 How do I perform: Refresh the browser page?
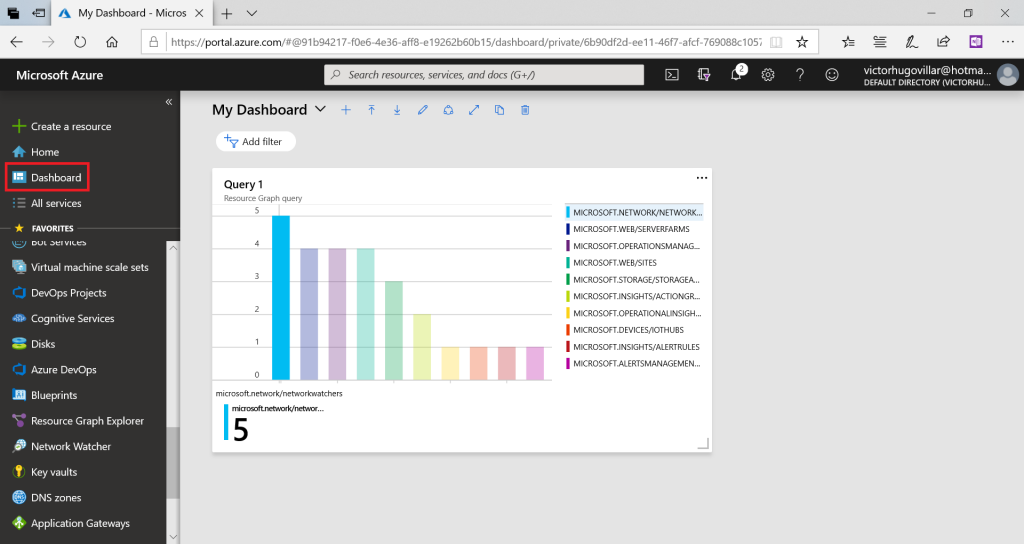point(80,42)
